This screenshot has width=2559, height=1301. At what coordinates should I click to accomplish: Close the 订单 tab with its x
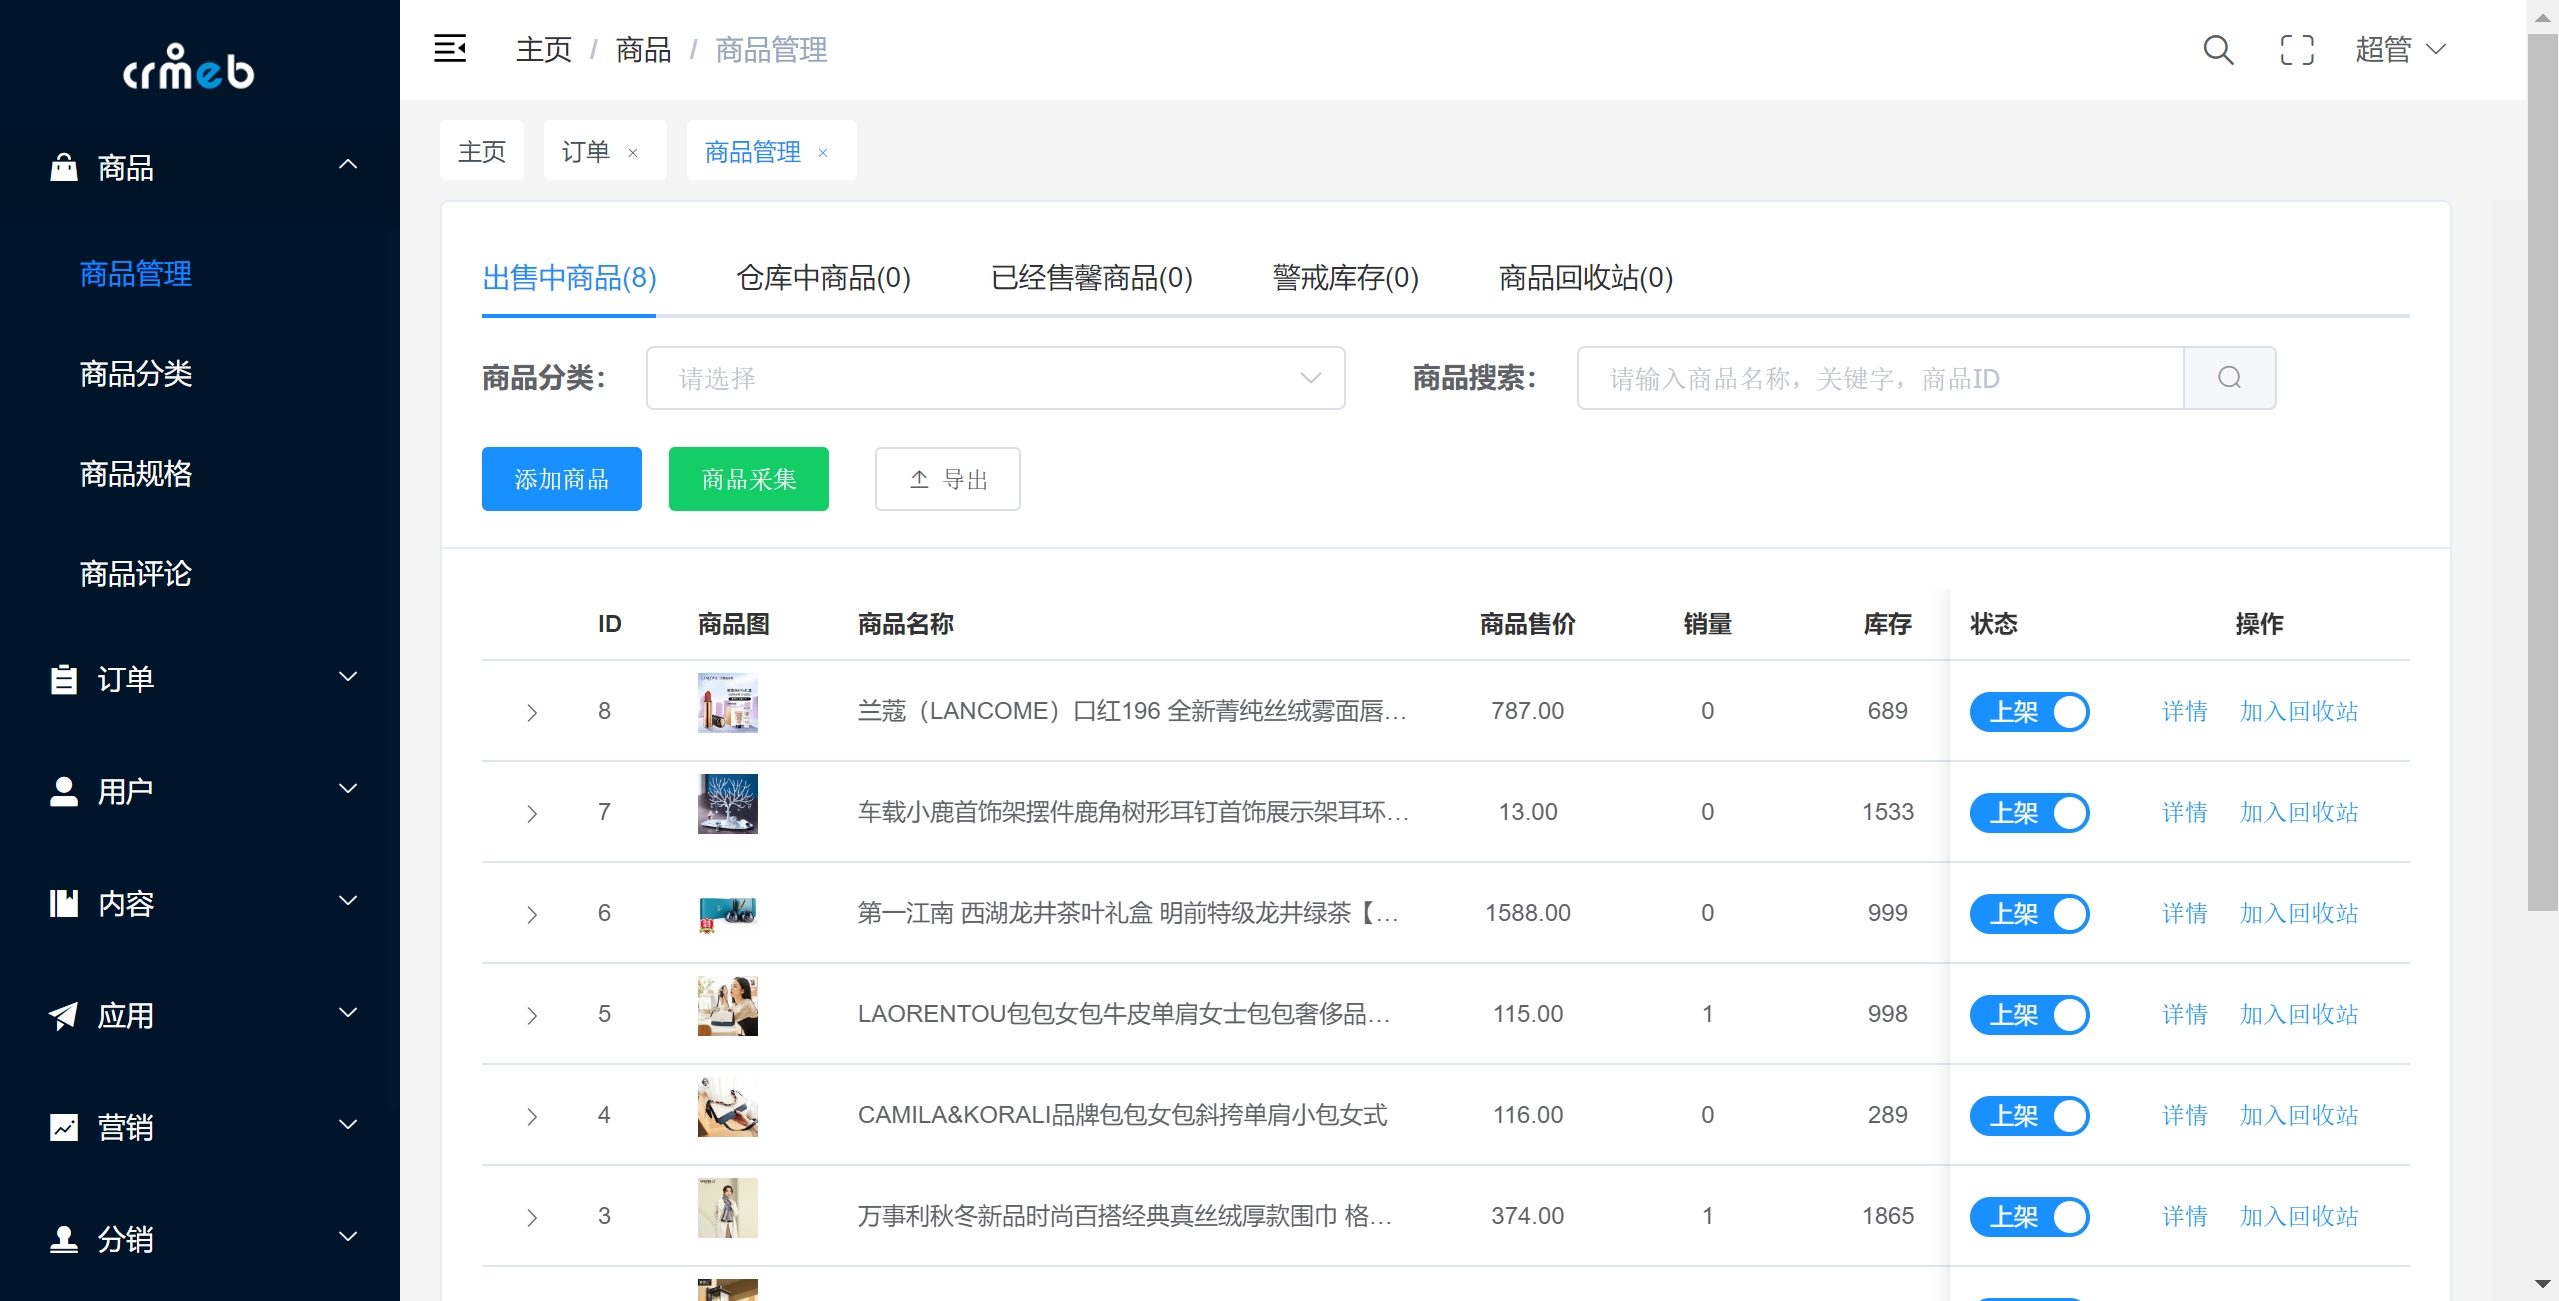(x=633, y=152)
